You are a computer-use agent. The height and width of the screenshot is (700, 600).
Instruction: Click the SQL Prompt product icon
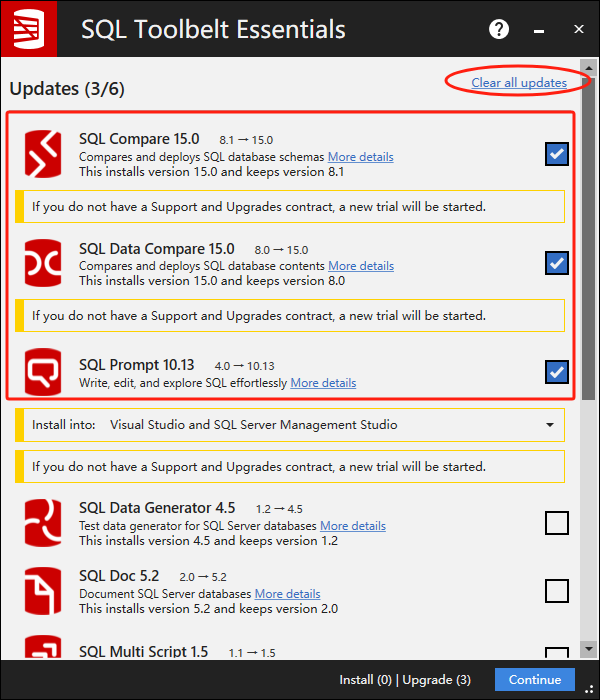click(43, 372)
